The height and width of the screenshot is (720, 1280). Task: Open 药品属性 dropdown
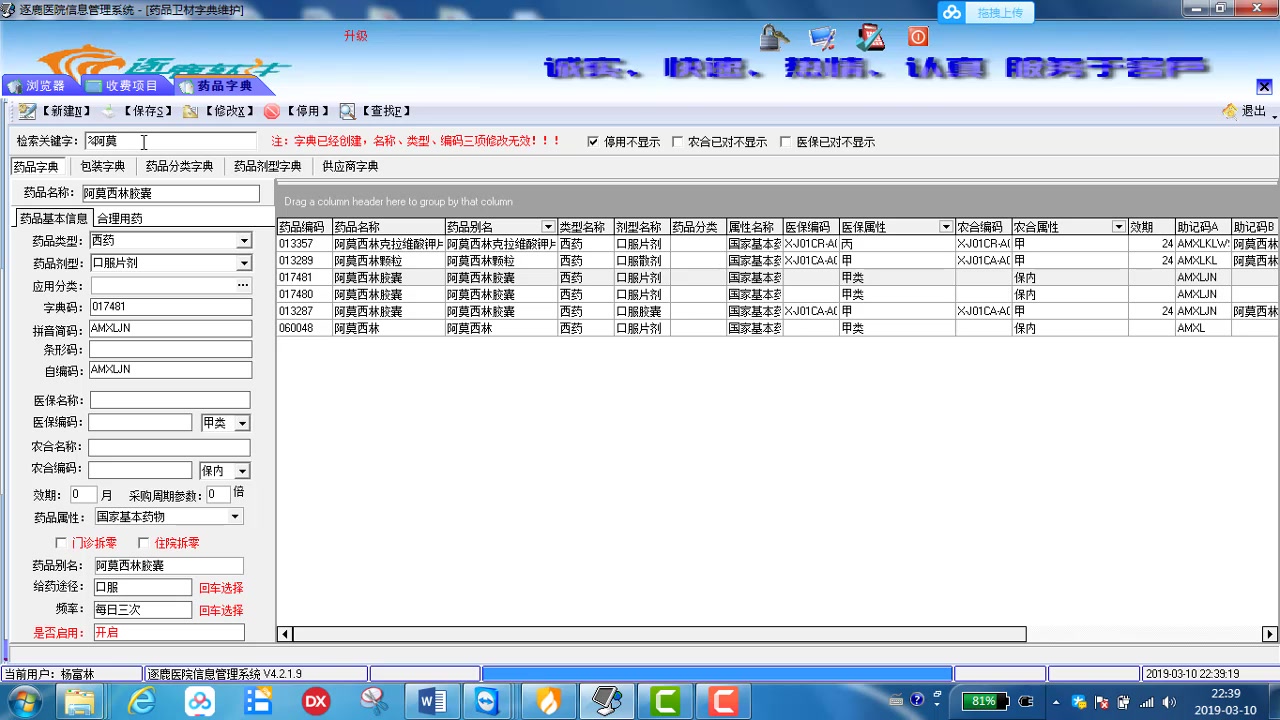point(235,517)
